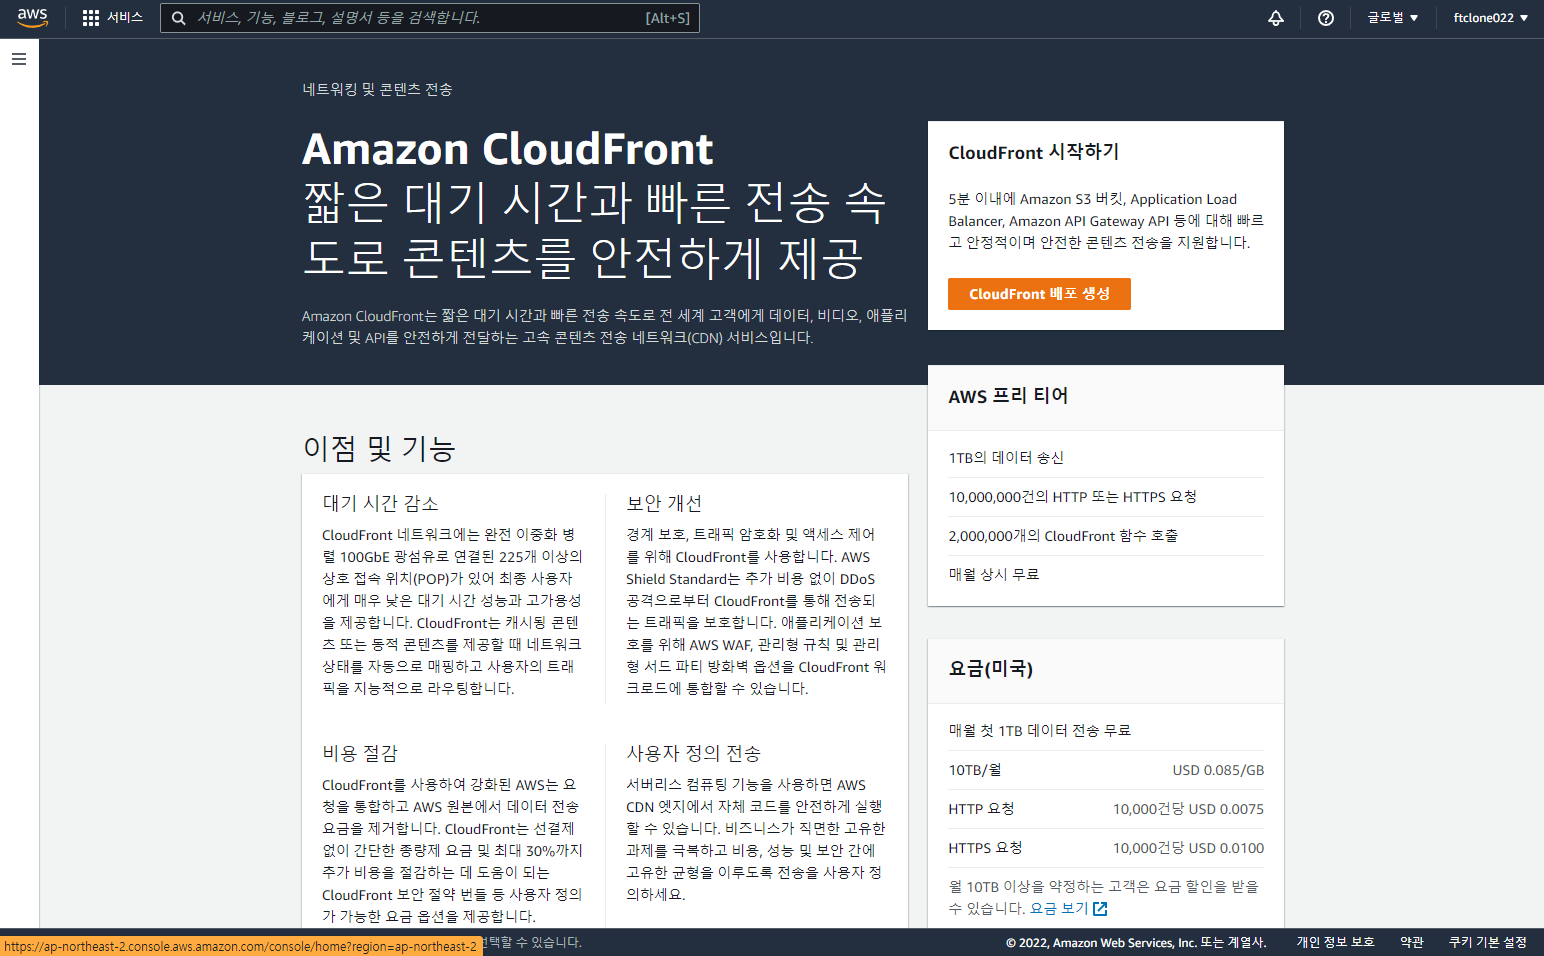The image size is (1544, 956).
Task: Click the 매월 상시 무료 row
Action: (x=1106, y=574)
